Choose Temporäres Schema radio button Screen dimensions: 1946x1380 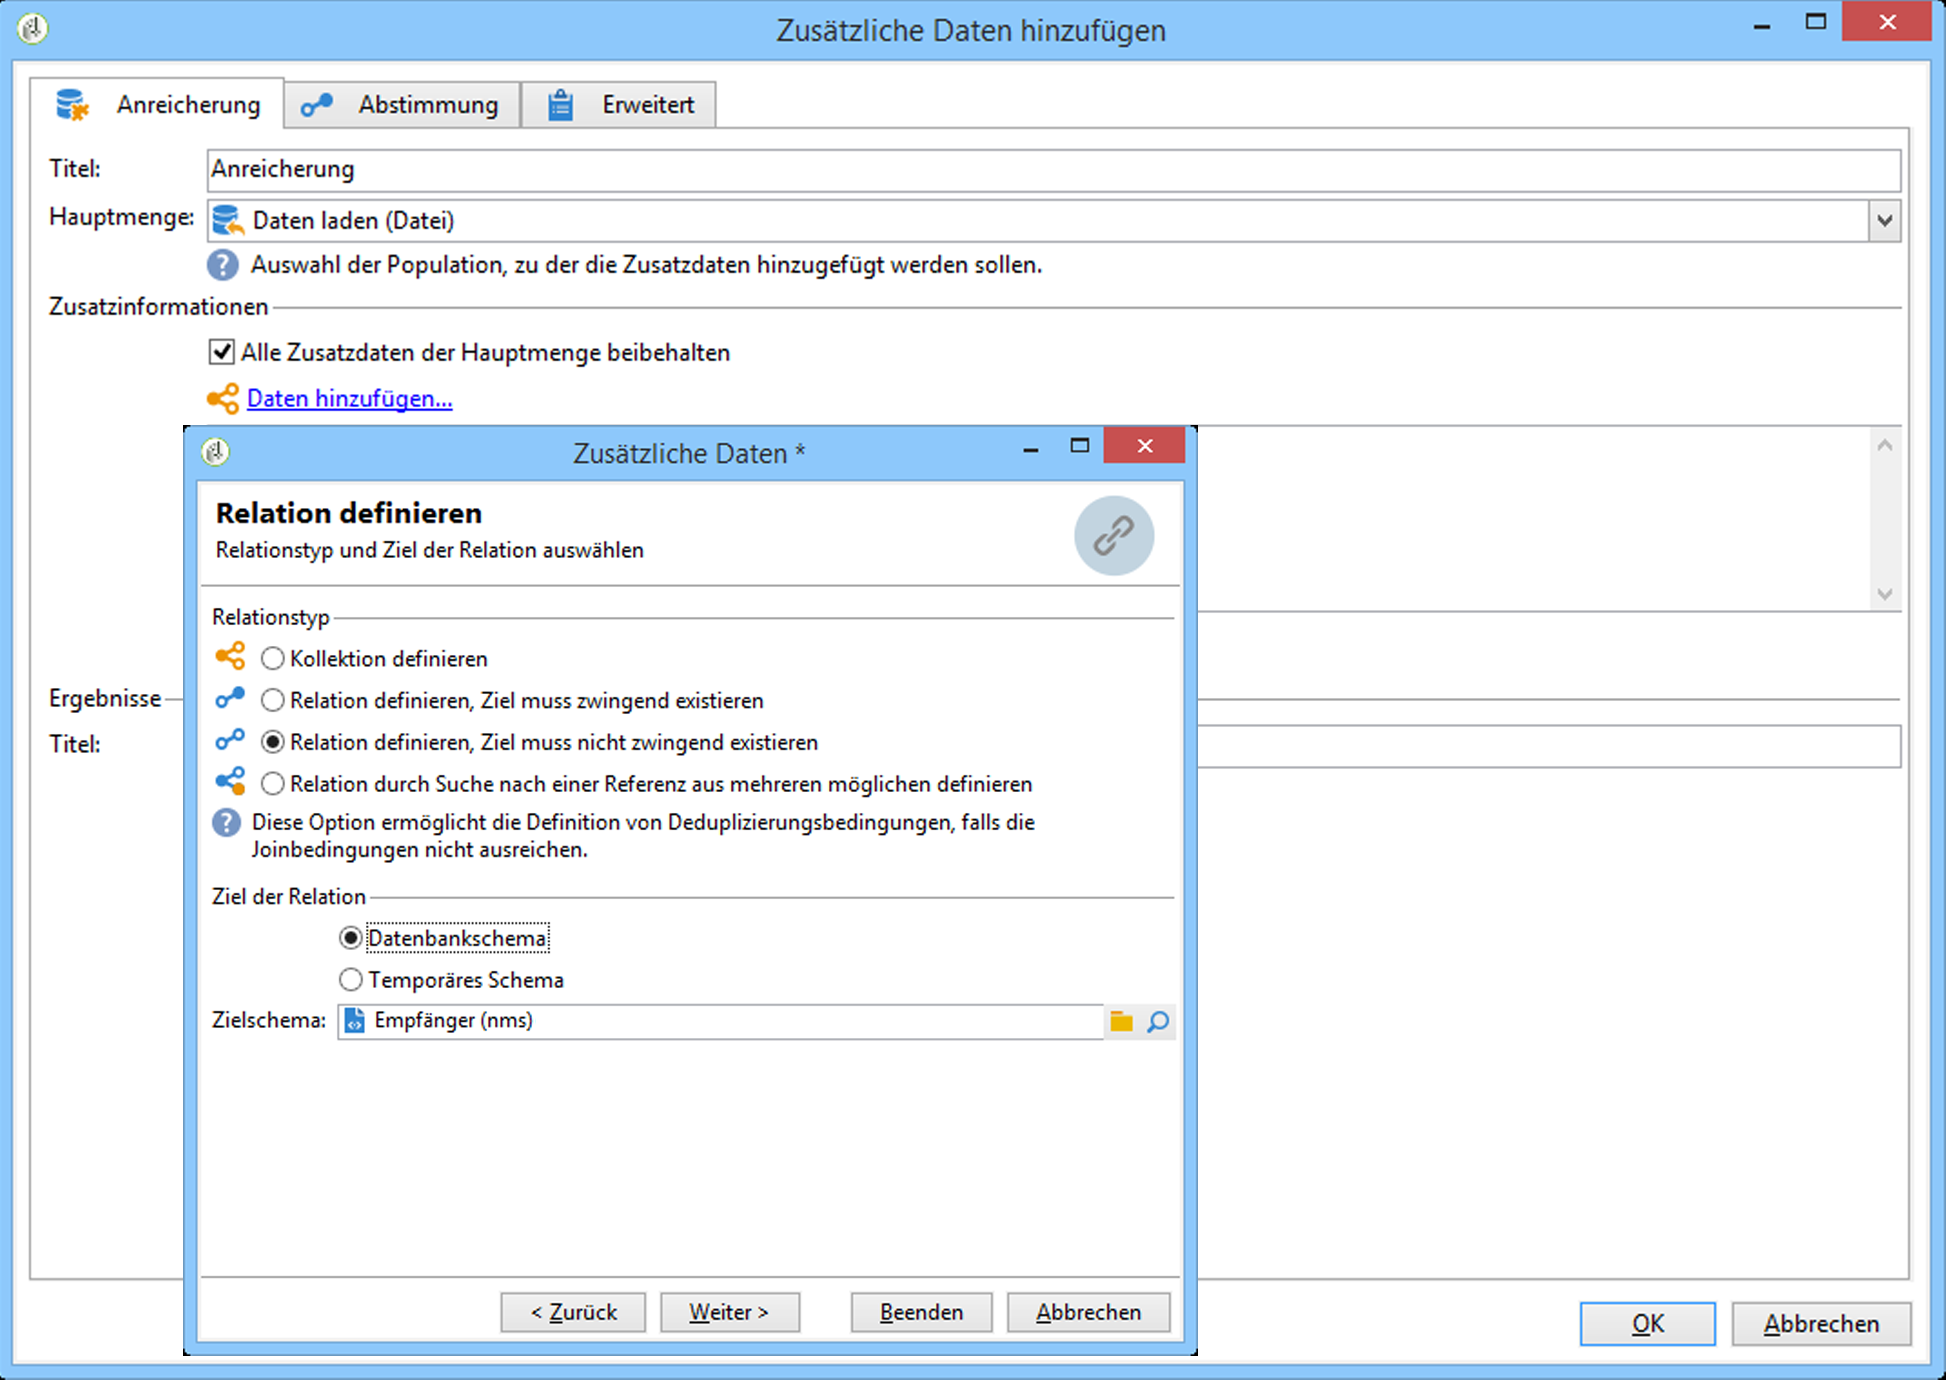coord(350,980)
